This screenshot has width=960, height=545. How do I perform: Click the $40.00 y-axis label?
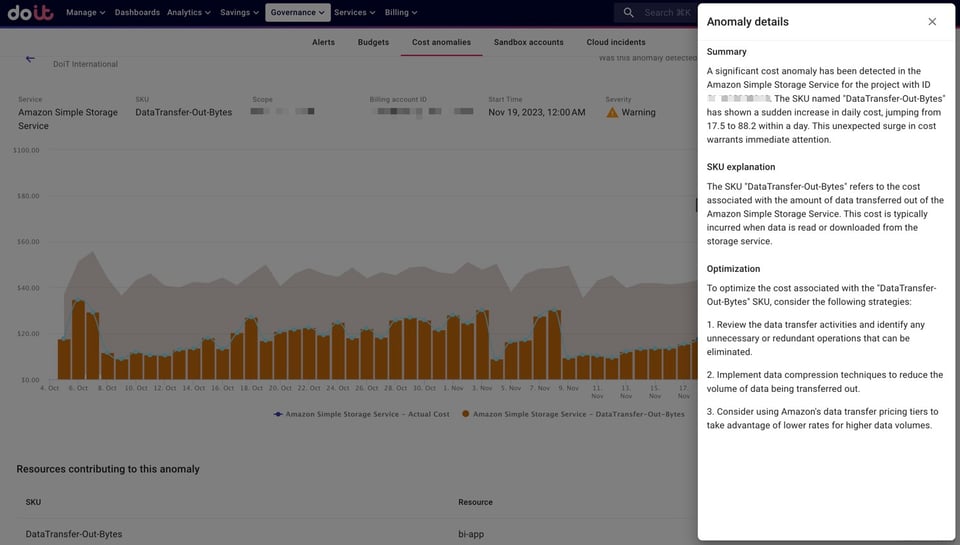tap(28, 288)
